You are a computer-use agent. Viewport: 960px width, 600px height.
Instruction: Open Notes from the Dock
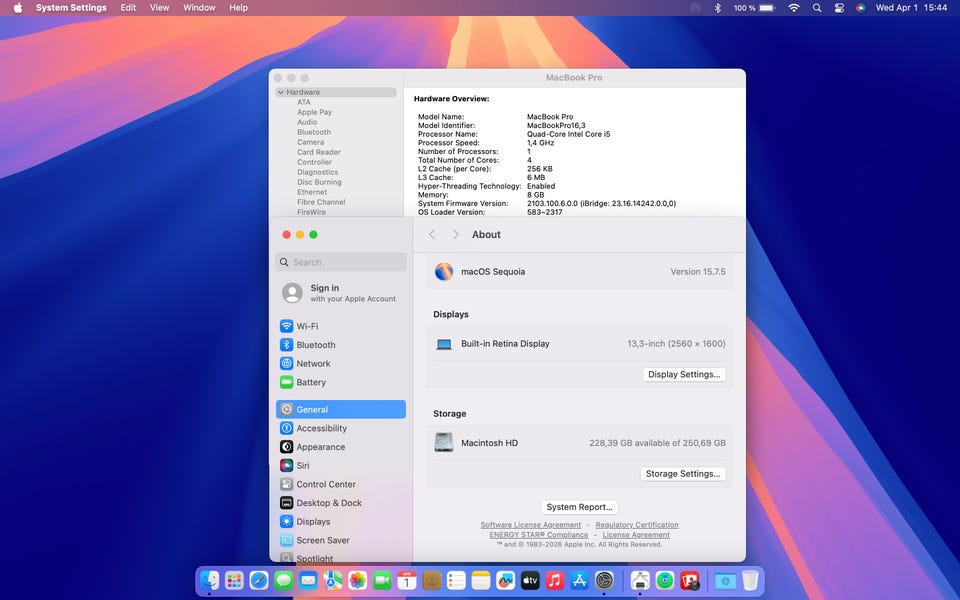pos(481,580)
